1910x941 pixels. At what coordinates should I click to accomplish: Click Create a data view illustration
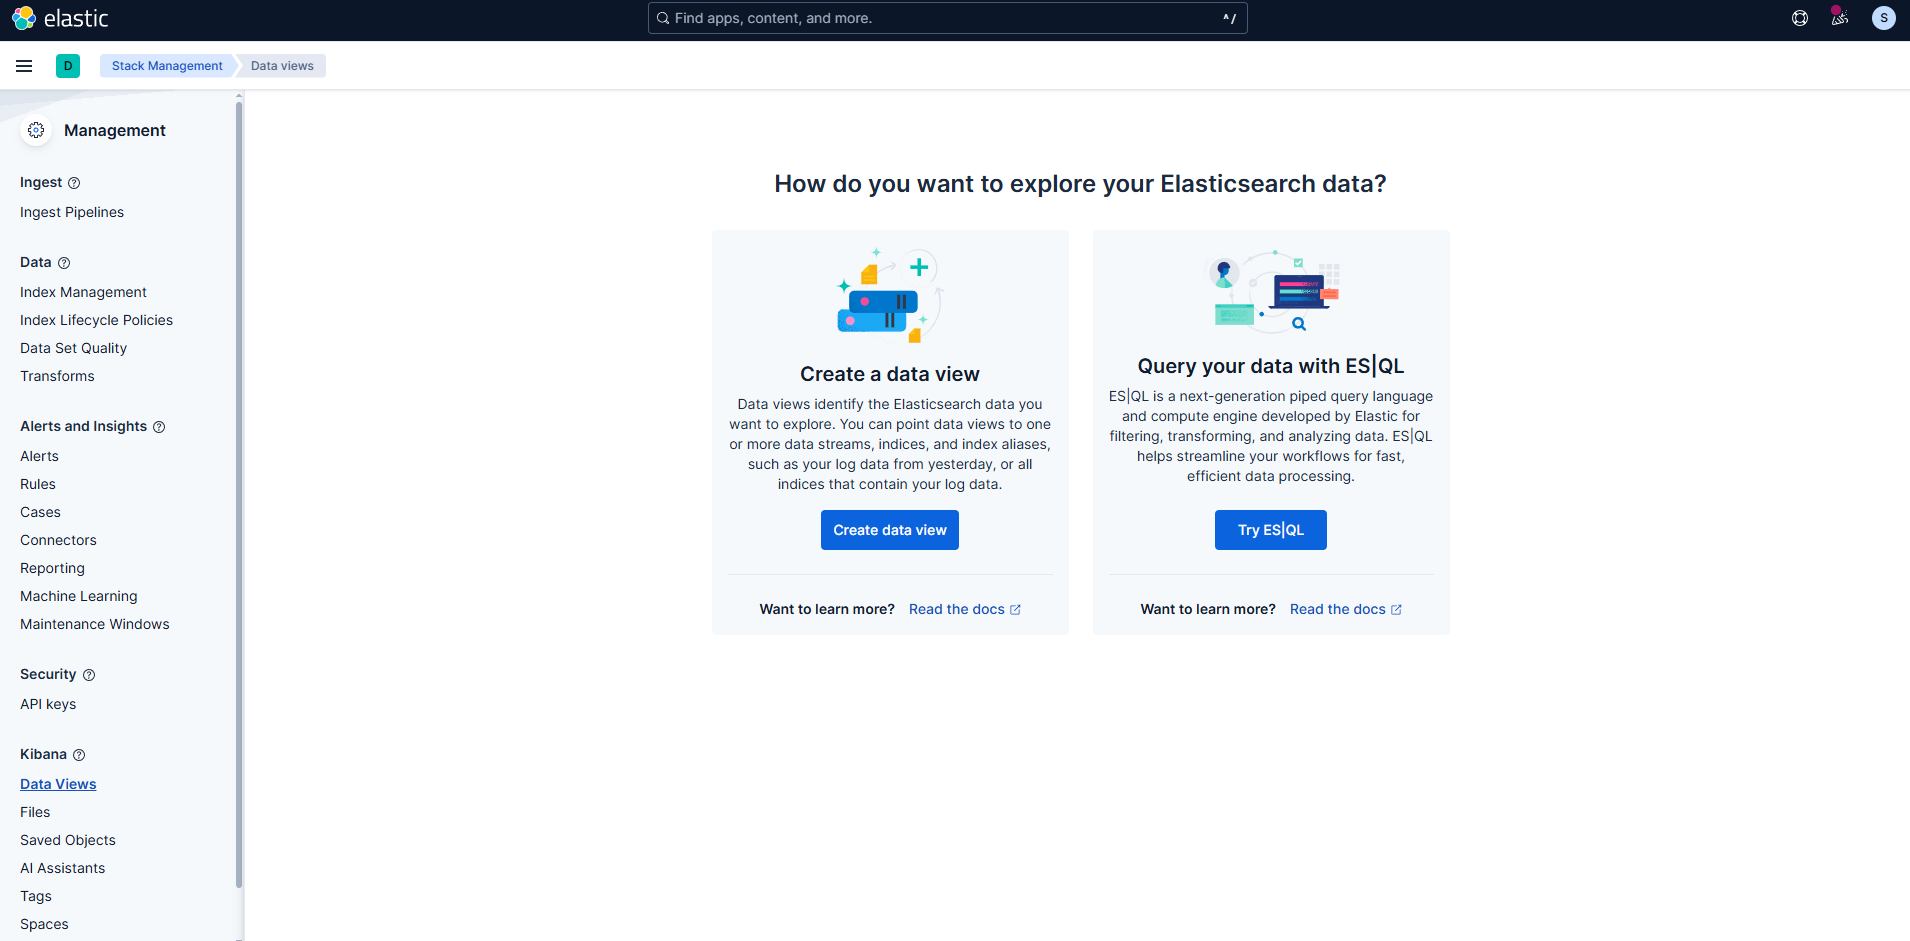coord(890,296)
